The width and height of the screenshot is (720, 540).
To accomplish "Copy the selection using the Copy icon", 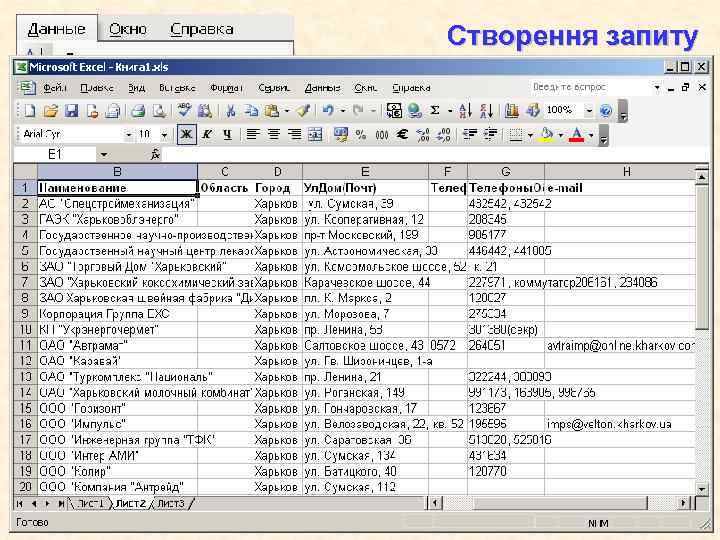I will click(251, 111).
